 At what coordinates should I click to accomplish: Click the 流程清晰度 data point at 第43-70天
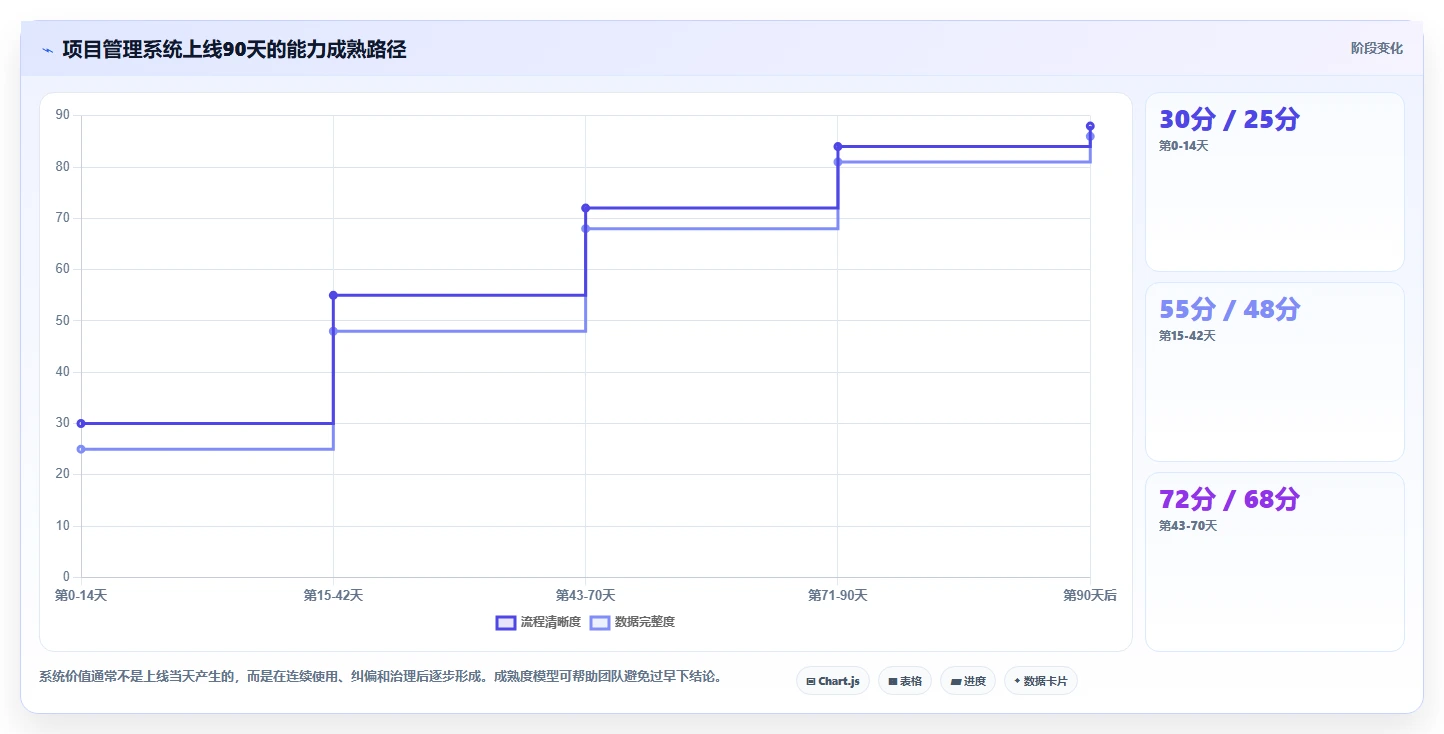coord(585,208)
